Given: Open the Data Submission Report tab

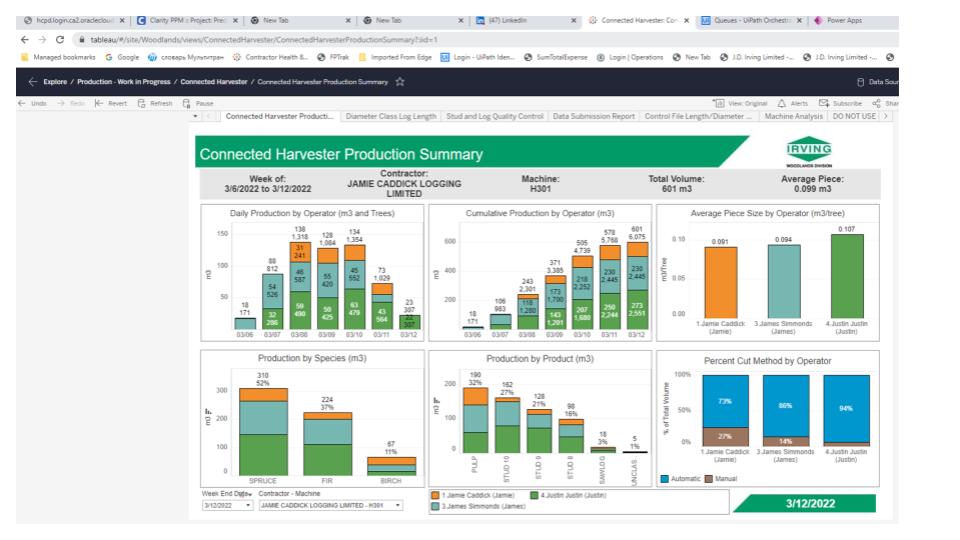Looking at the screenshot, I should (593, 116).
